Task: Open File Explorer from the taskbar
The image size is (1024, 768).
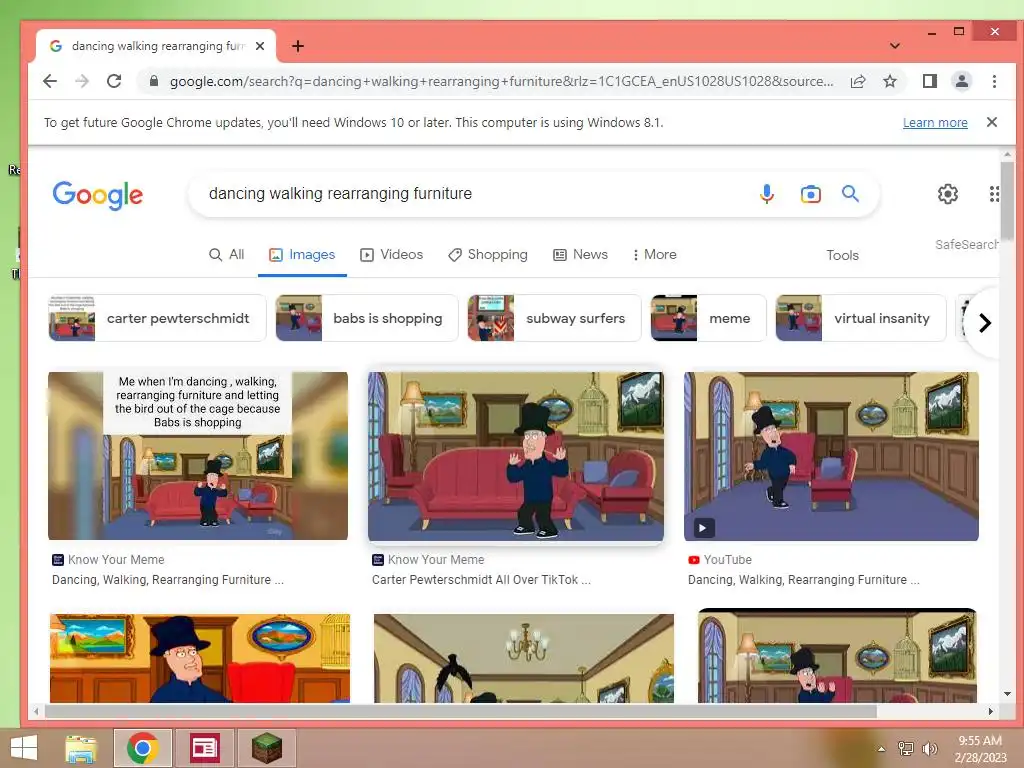Action: tap(81, 748)
